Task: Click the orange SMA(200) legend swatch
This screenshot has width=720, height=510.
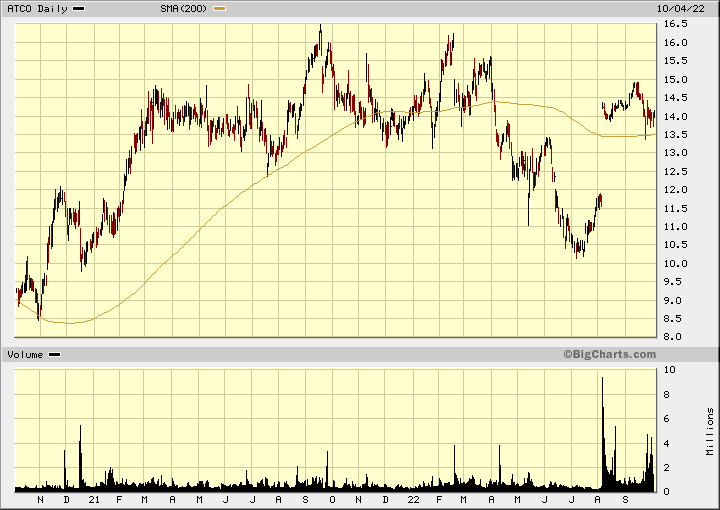Action: pos(219,9)
